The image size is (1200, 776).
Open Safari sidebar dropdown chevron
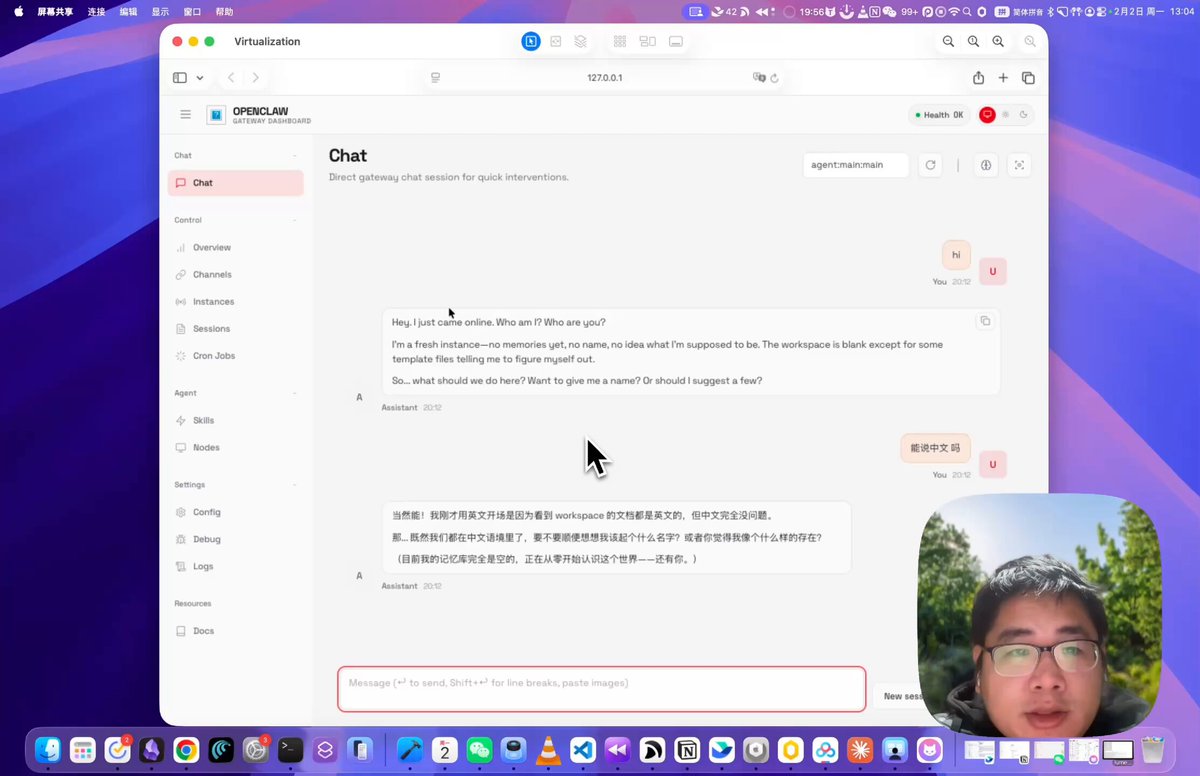[x=200, y=78]
